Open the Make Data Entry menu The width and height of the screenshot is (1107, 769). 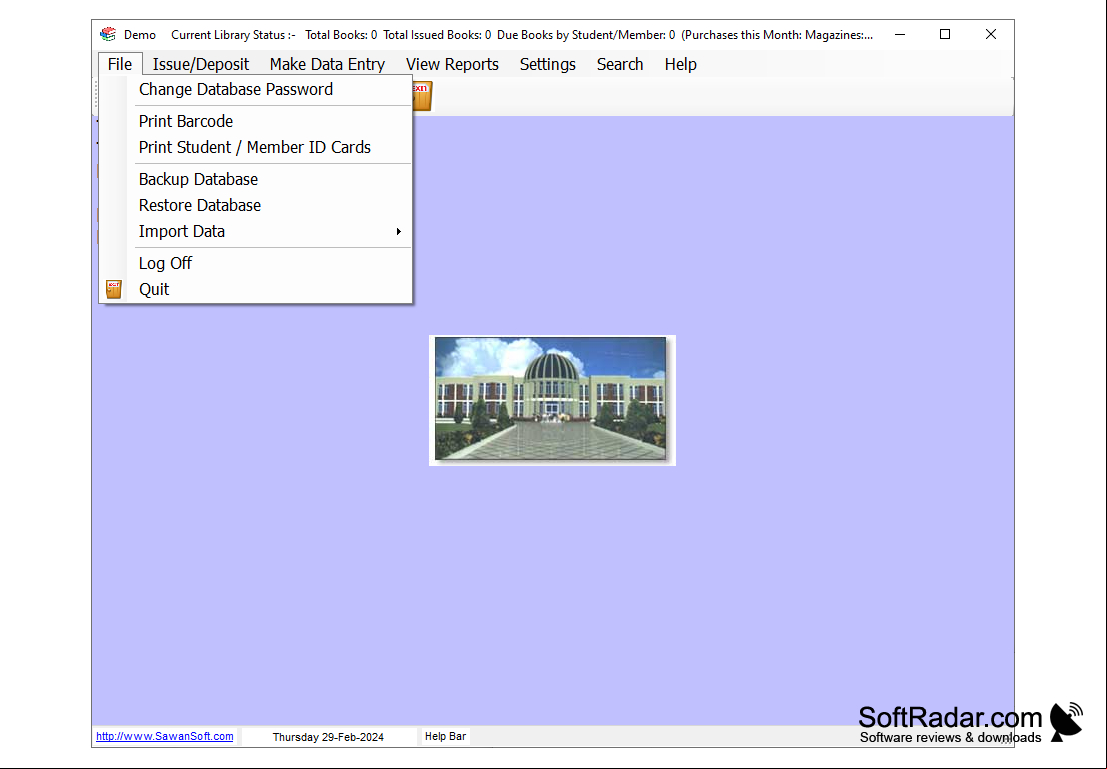point(327,64)
